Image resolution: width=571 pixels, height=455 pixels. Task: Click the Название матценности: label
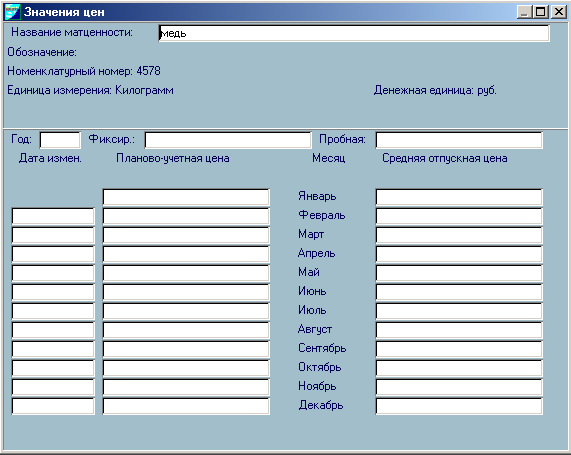click(72, 32)
